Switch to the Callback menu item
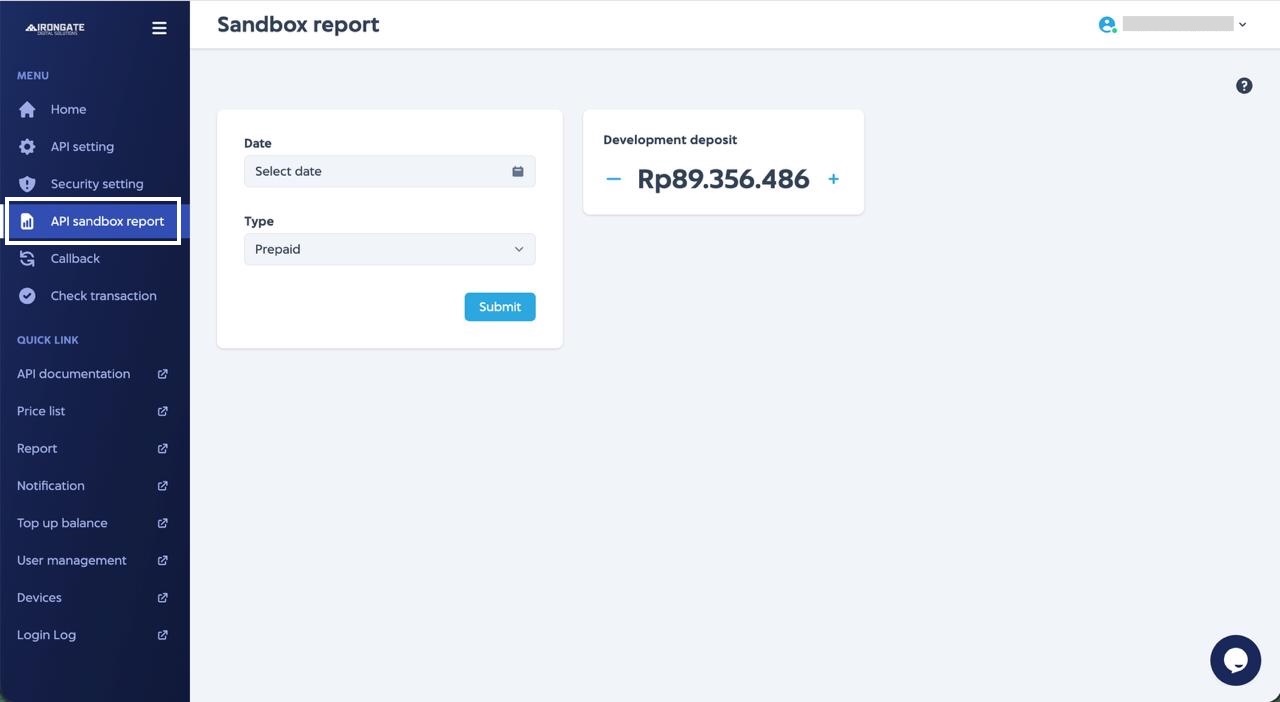The height and width of the screenshot is (702, 1280). 75,258
